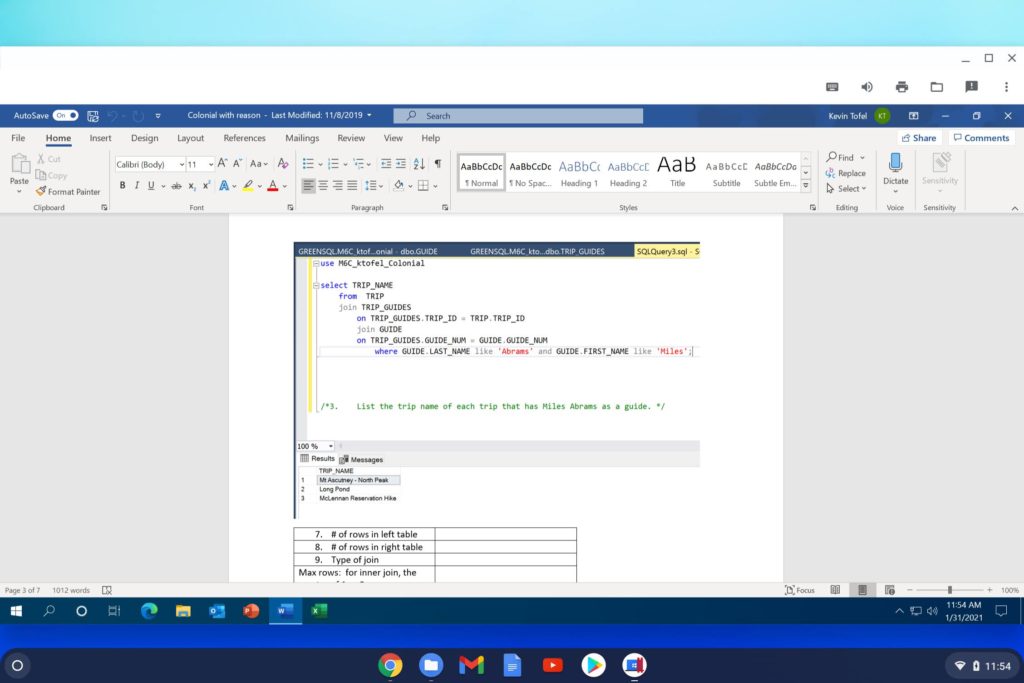This screenshot has width=1024, height=683.
Task: Click the Share button
Action: pos(918,138)
